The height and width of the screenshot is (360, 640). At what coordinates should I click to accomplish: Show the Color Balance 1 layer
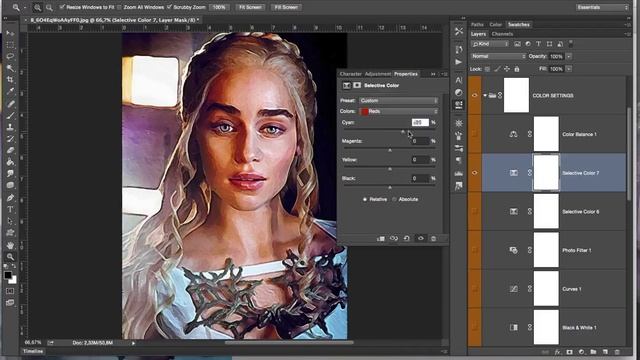(x=474, y=134)
